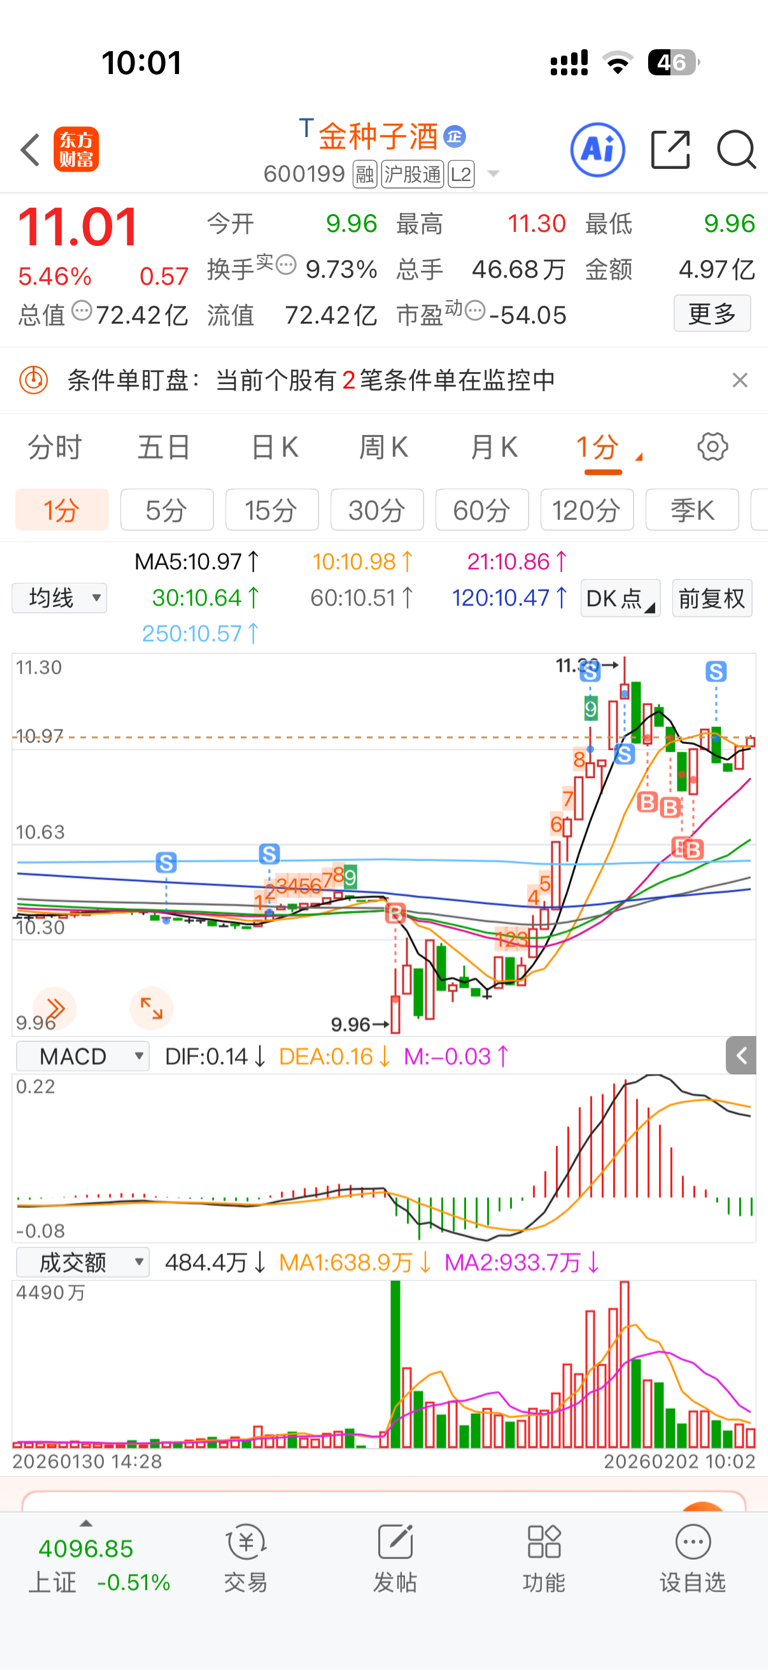
Task: Select the 5分 period chip
Action: click(x=167, y=510)
